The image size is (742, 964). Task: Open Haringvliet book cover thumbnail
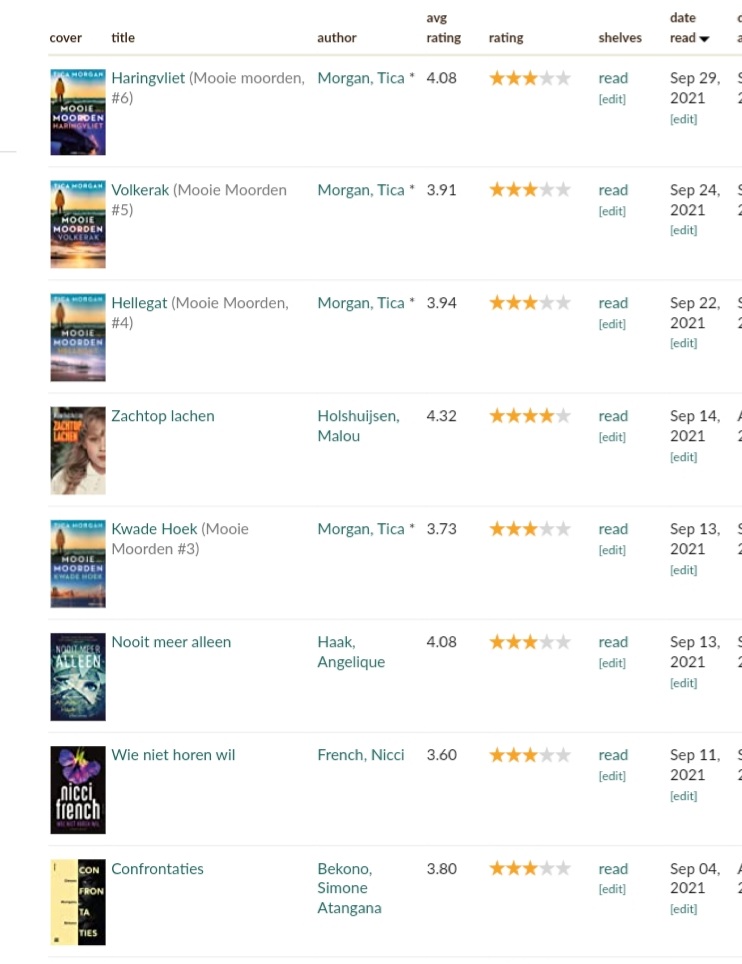pos(78,112)
